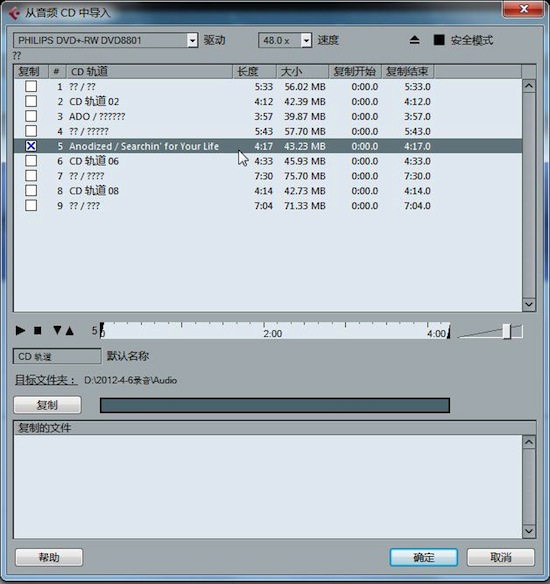Viewport: 550px width, 584px height.
Task: Enable copy checkbox for track 9
Action: (x=31, y=206)
